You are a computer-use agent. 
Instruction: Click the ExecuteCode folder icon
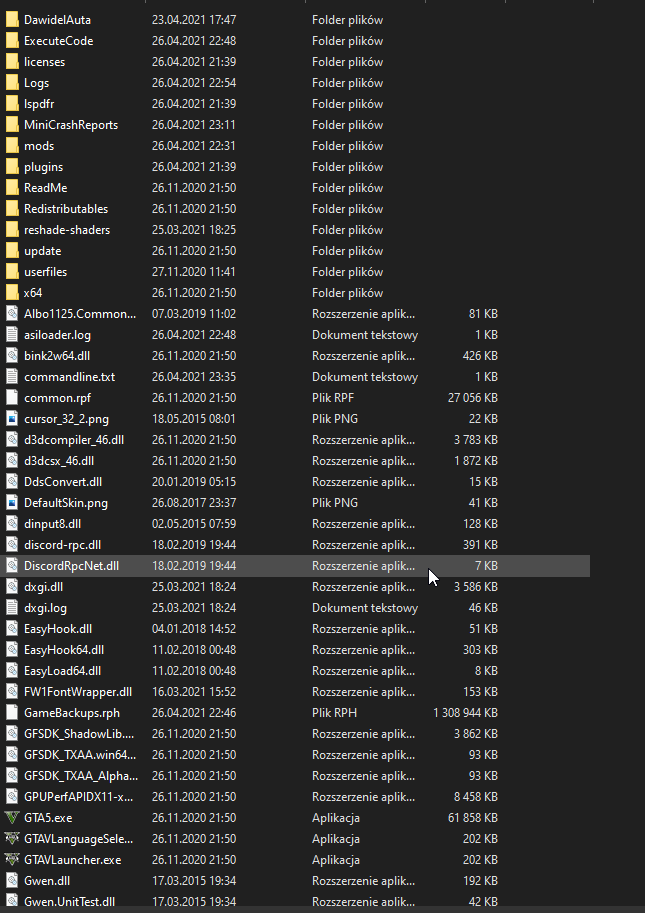pyautogui.click(x=12, y=41)
